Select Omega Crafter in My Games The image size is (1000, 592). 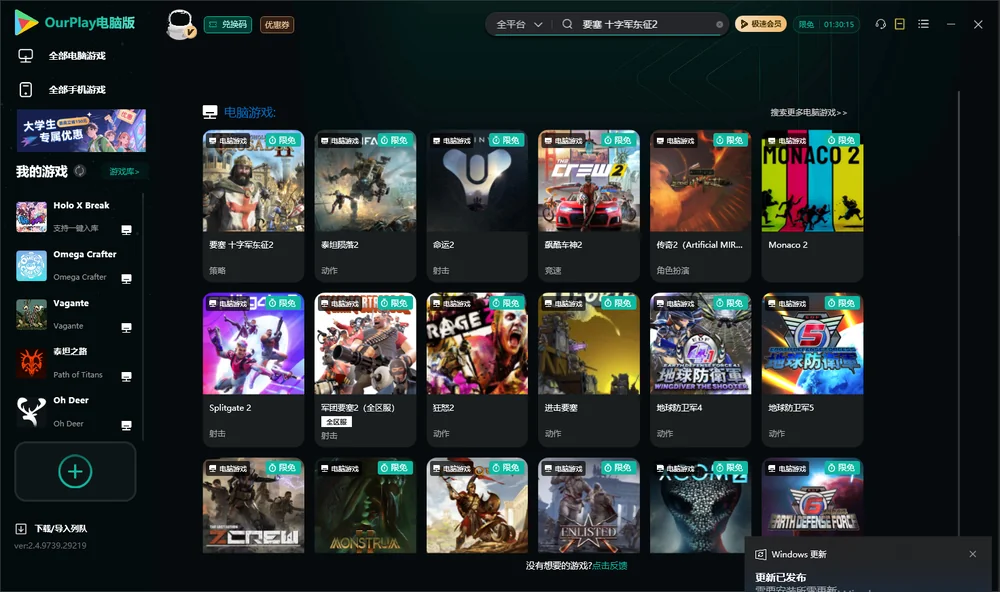click(77, 265)
